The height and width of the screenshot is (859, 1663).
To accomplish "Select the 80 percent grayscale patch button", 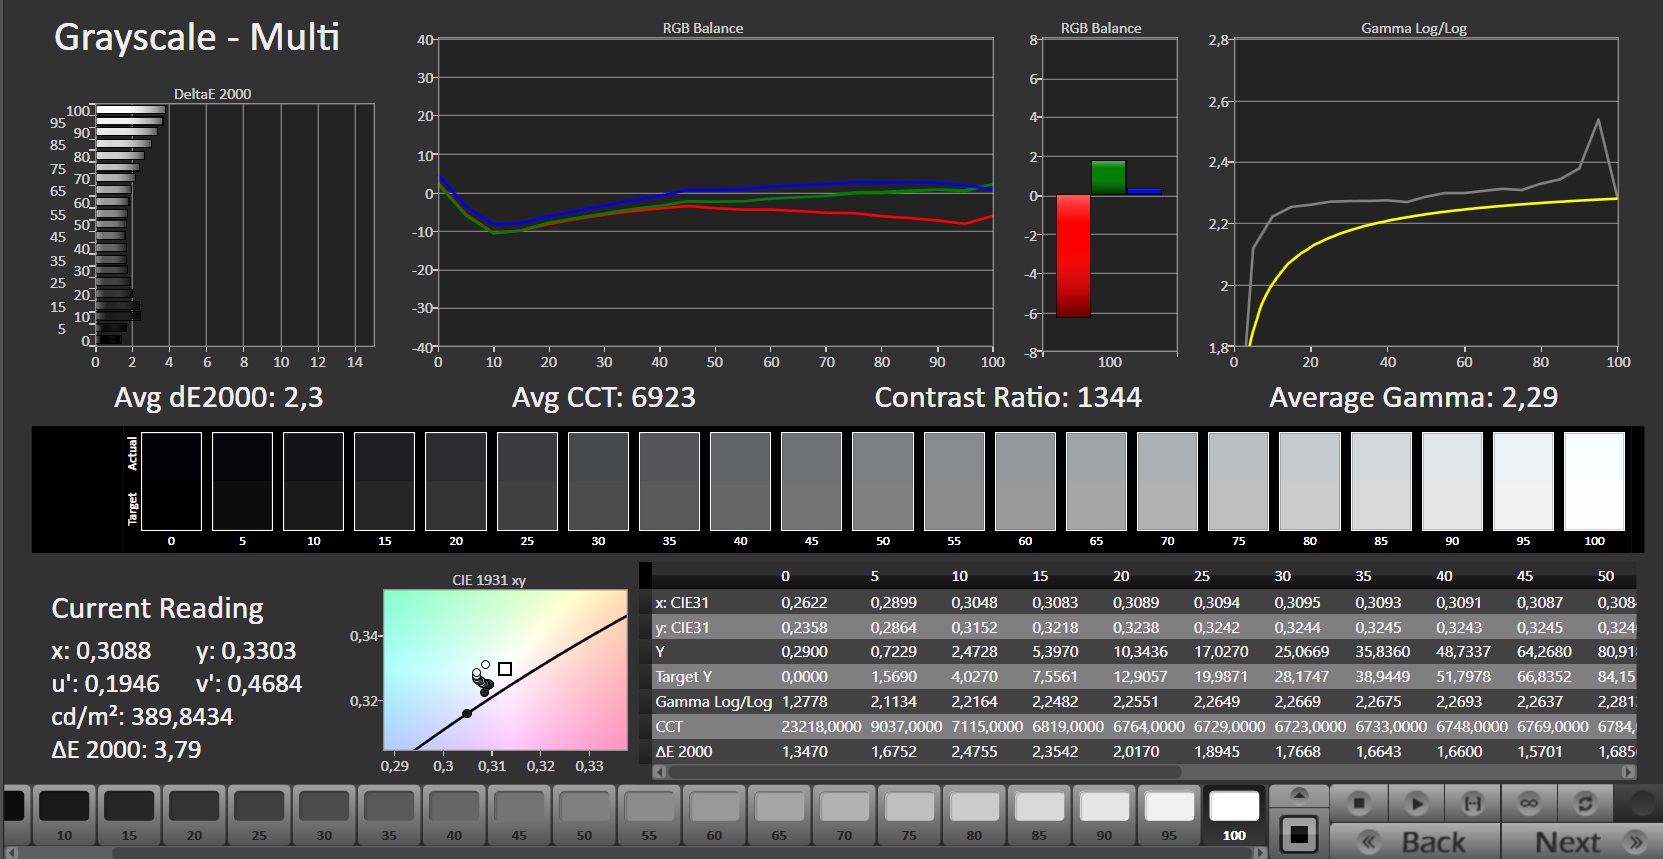I will click(974, 816).
